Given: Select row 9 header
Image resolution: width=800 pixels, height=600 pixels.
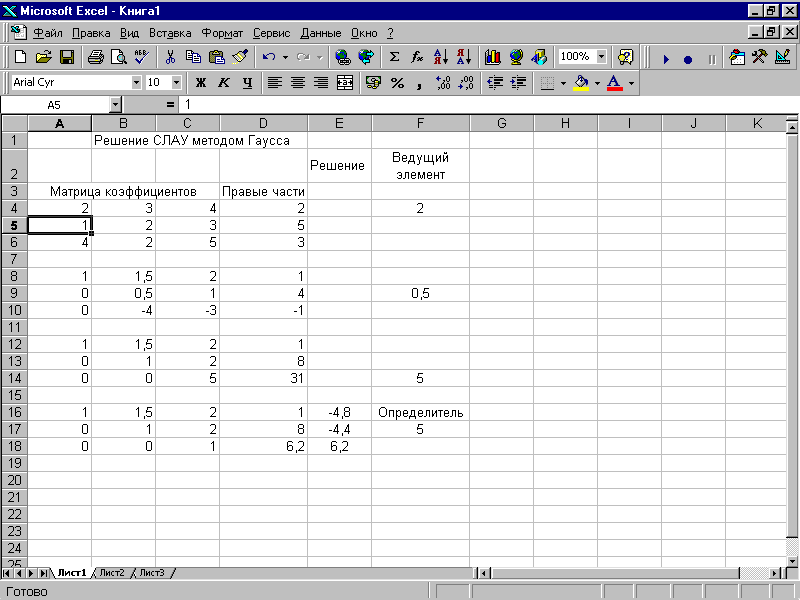Looking at the screenshot, I should (14, 293).
